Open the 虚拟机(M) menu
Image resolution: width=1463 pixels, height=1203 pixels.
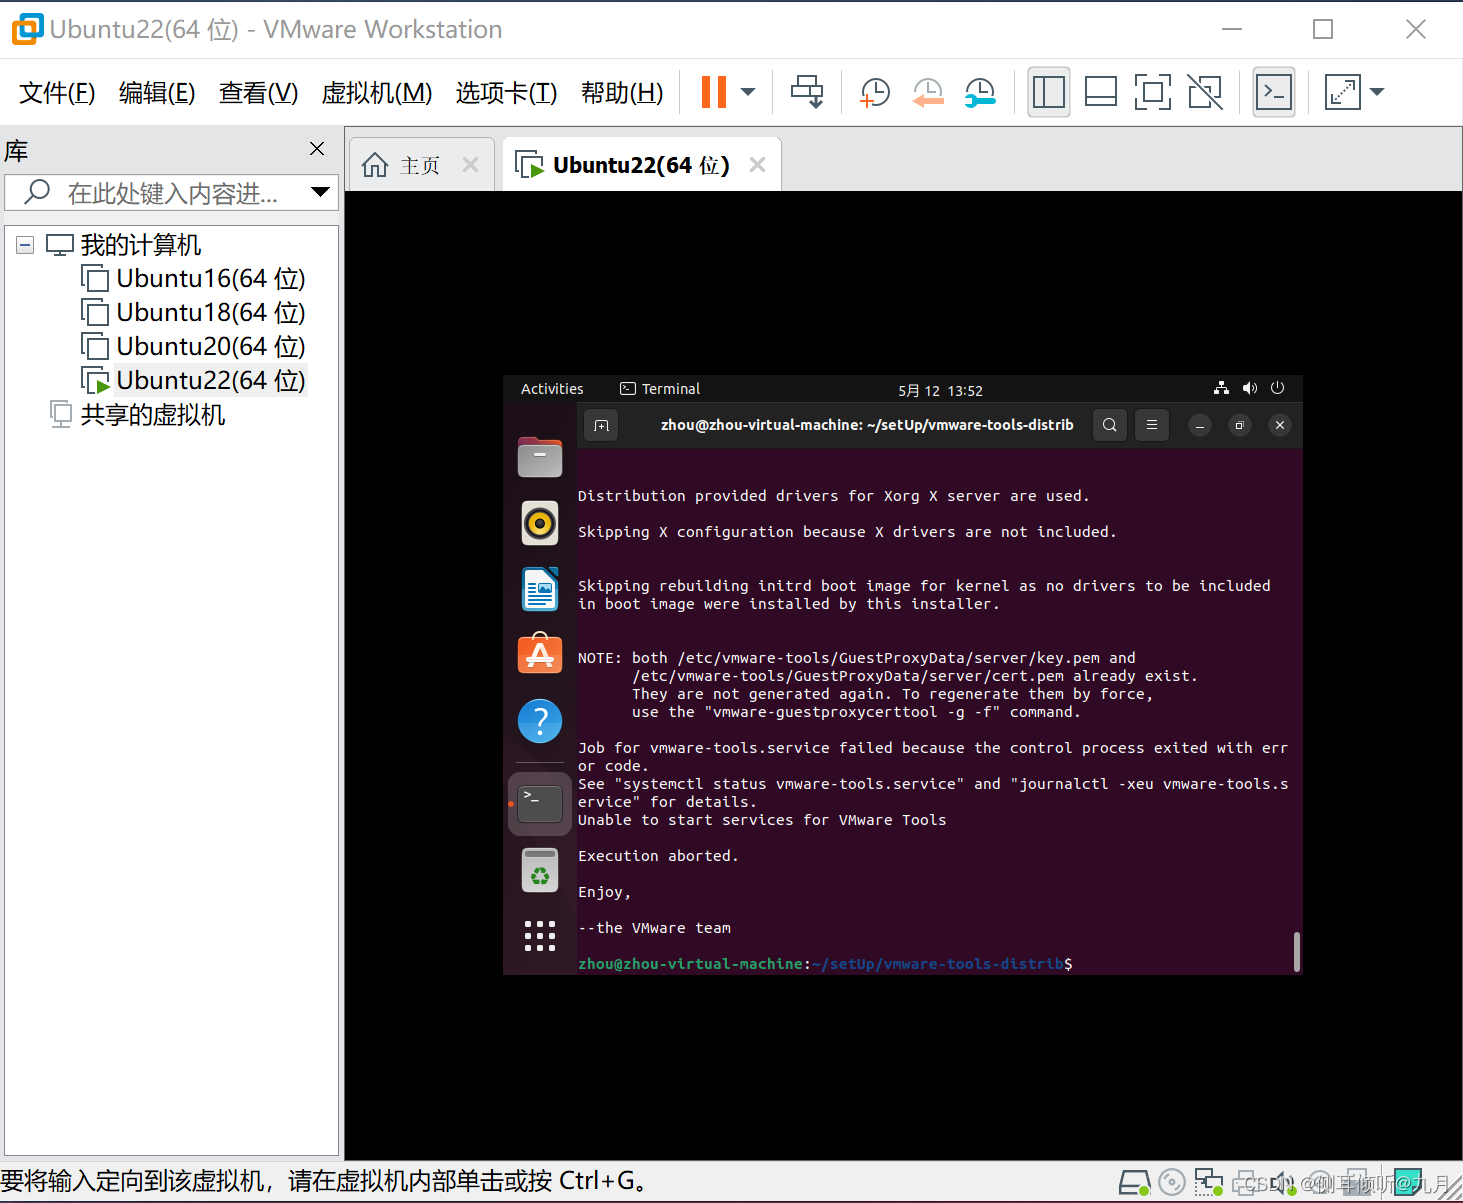[x=377, y=92]
